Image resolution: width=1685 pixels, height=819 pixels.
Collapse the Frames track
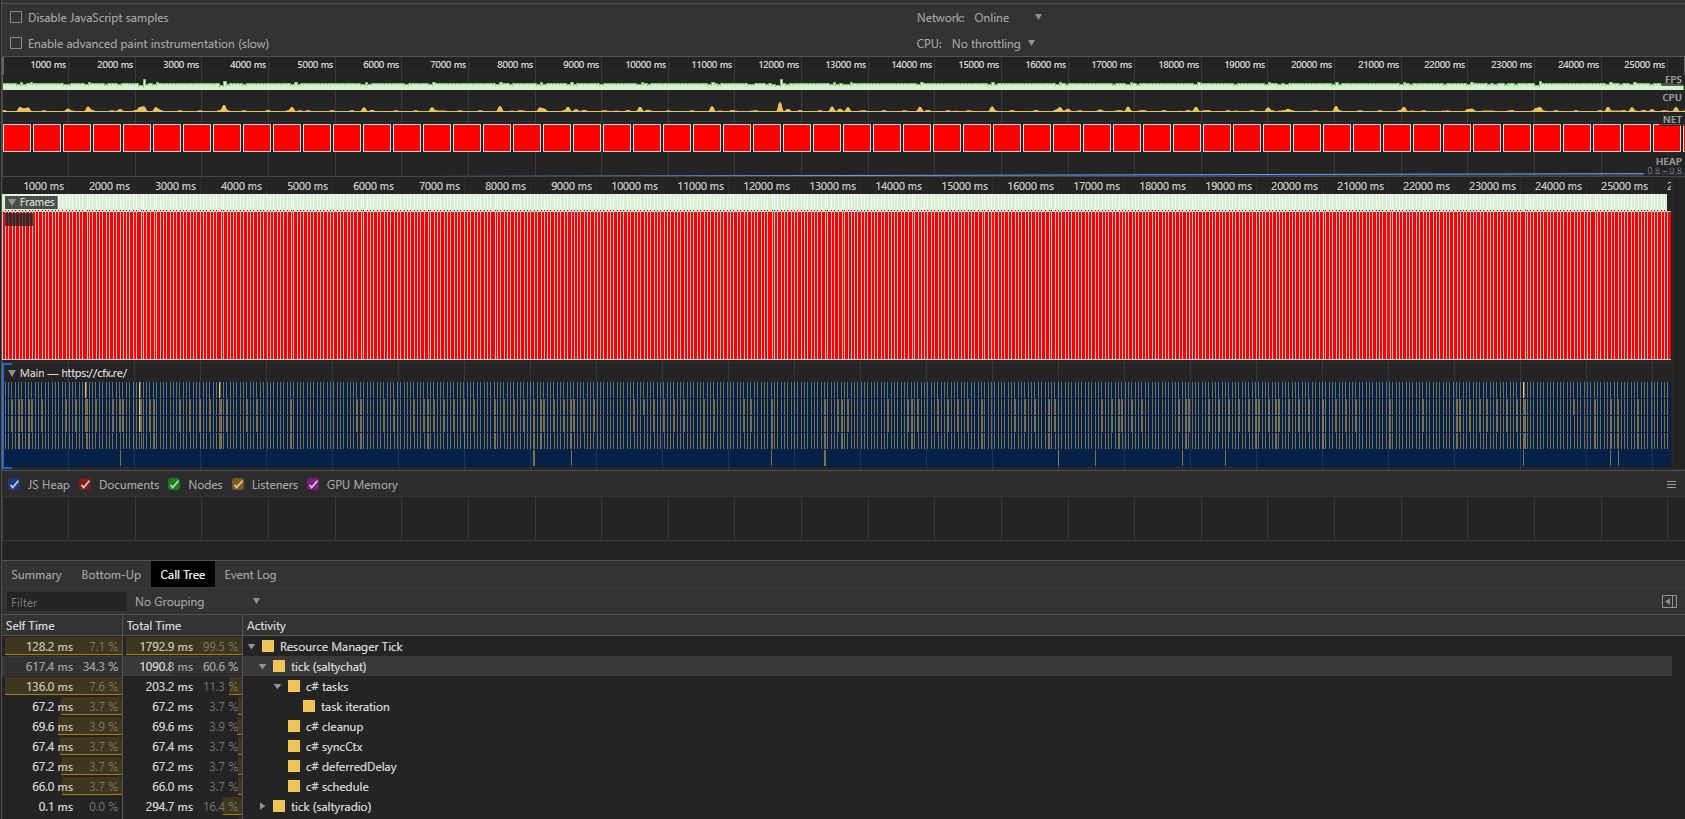(x=12, y=202)
